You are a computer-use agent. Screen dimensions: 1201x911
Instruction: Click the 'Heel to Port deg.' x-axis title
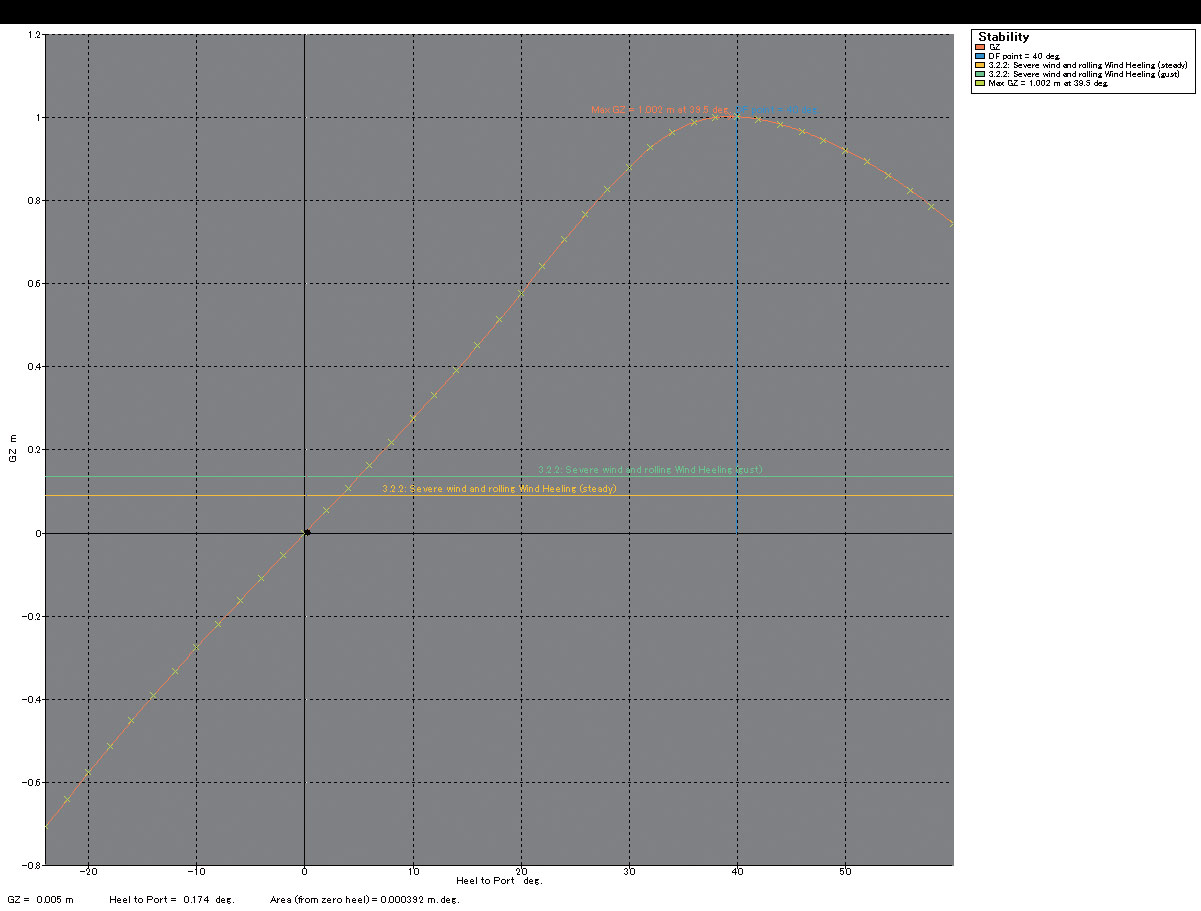coord(499,880)
